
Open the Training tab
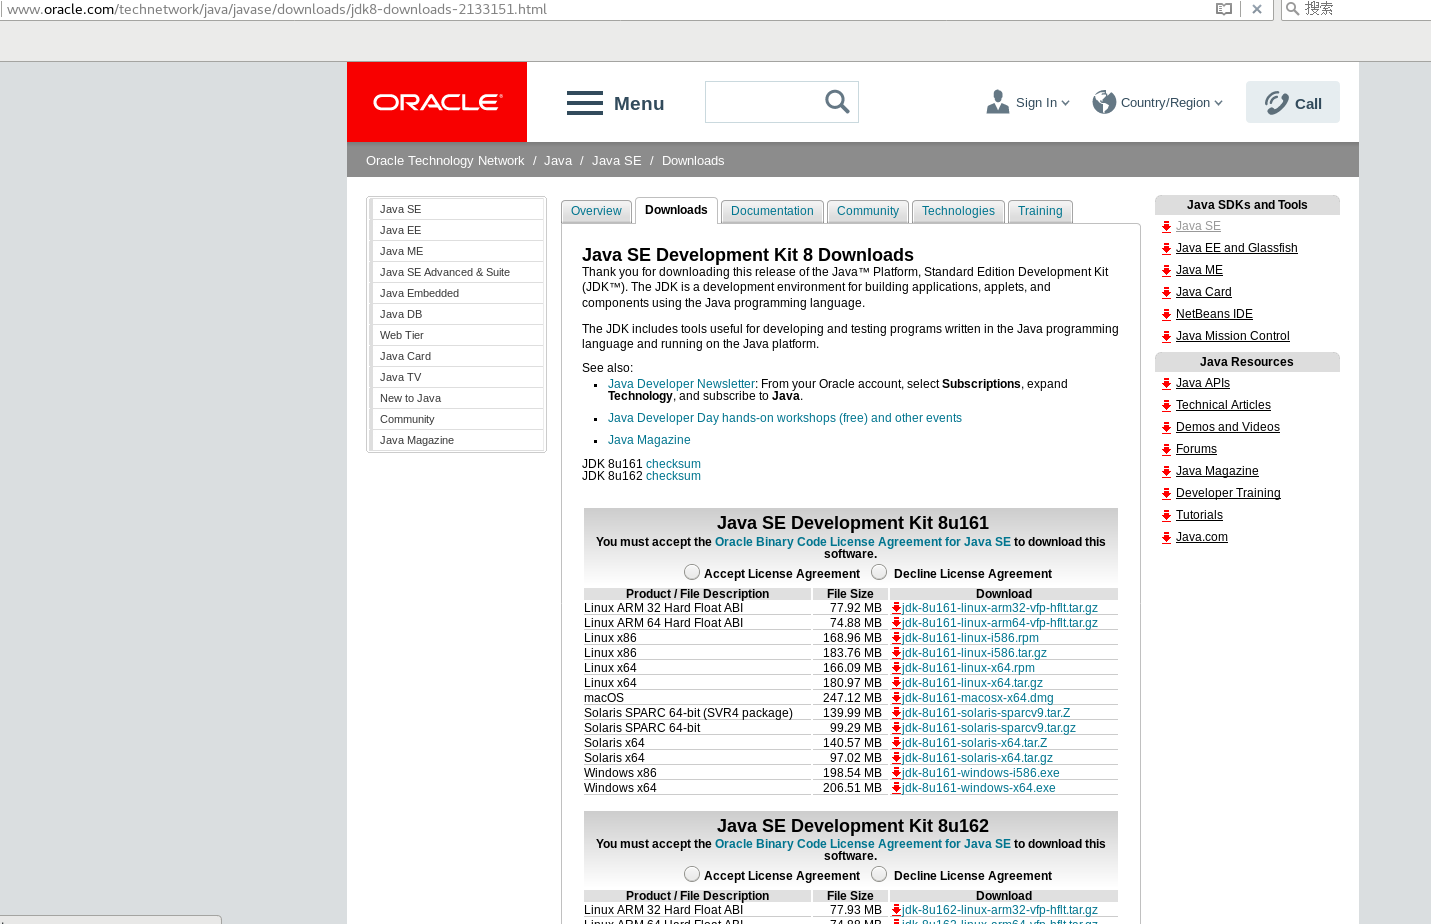(1040, 211)
